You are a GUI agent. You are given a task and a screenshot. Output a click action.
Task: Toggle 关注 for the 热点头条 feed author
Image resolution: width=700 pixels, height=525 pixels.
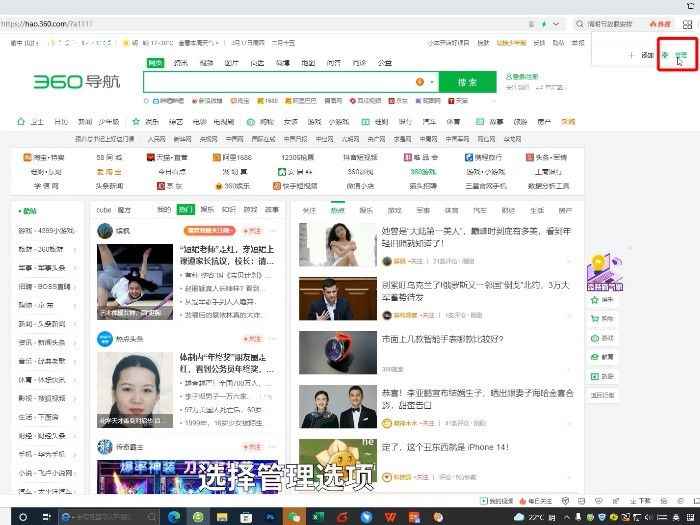pyautogui.click(x=252, y=339)
